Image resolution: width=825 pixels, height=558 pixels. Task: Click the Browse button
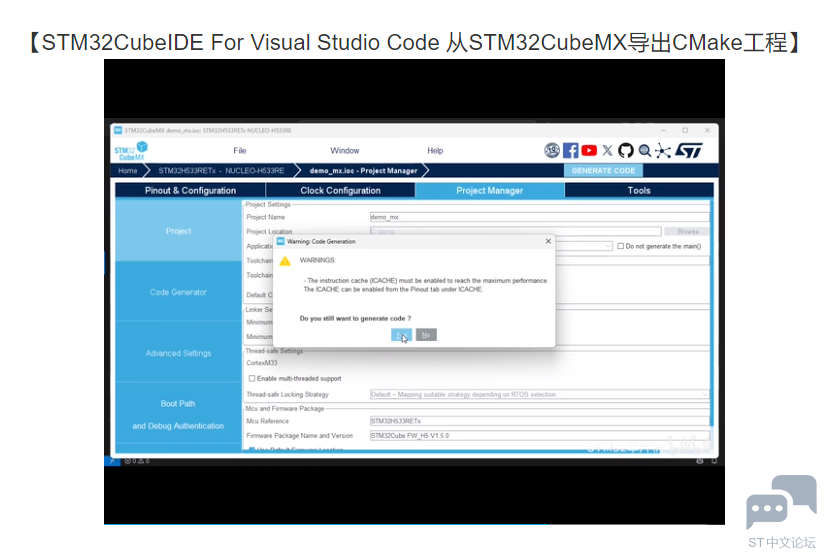click(688, 231)
